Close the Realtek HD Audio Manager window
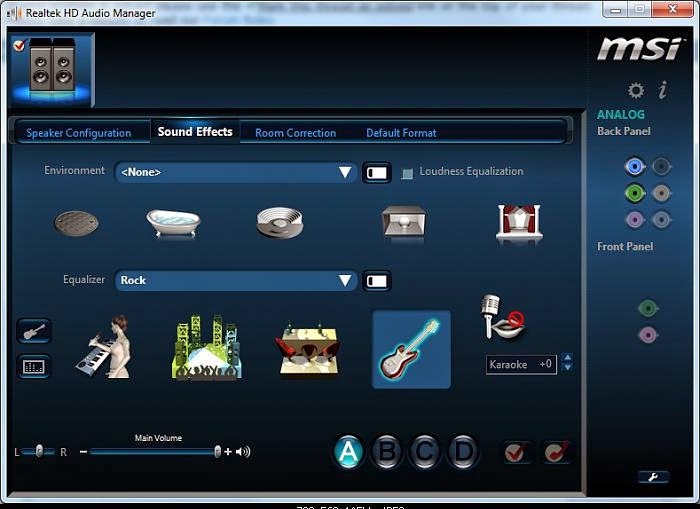 [672, 9]
